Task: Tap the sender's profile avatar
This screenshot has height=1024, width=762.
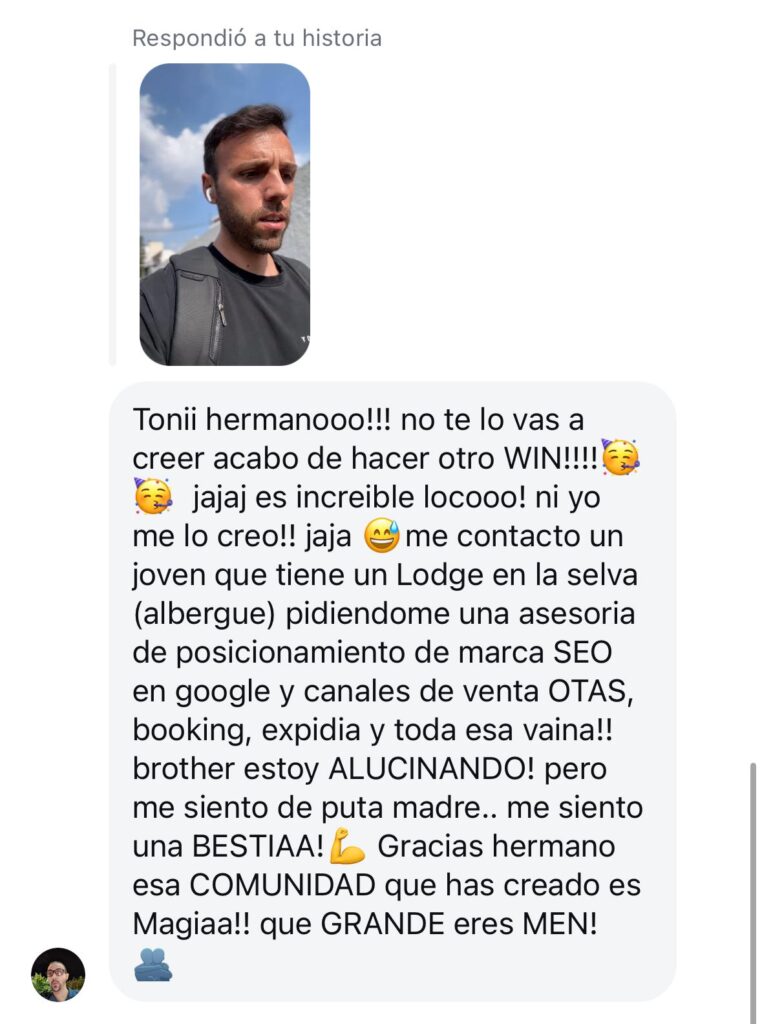Action: point(58,974)
